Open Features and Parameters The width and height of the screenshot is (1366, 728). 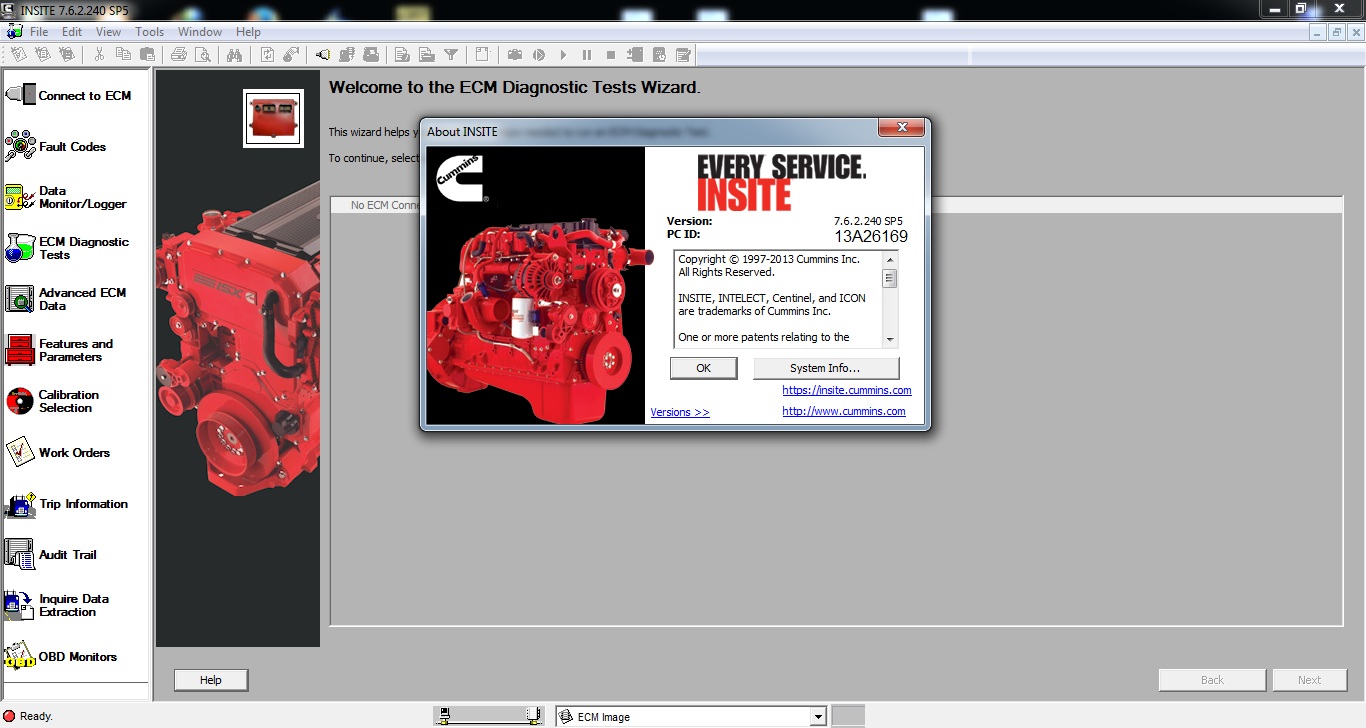click(x=59, y=350)
